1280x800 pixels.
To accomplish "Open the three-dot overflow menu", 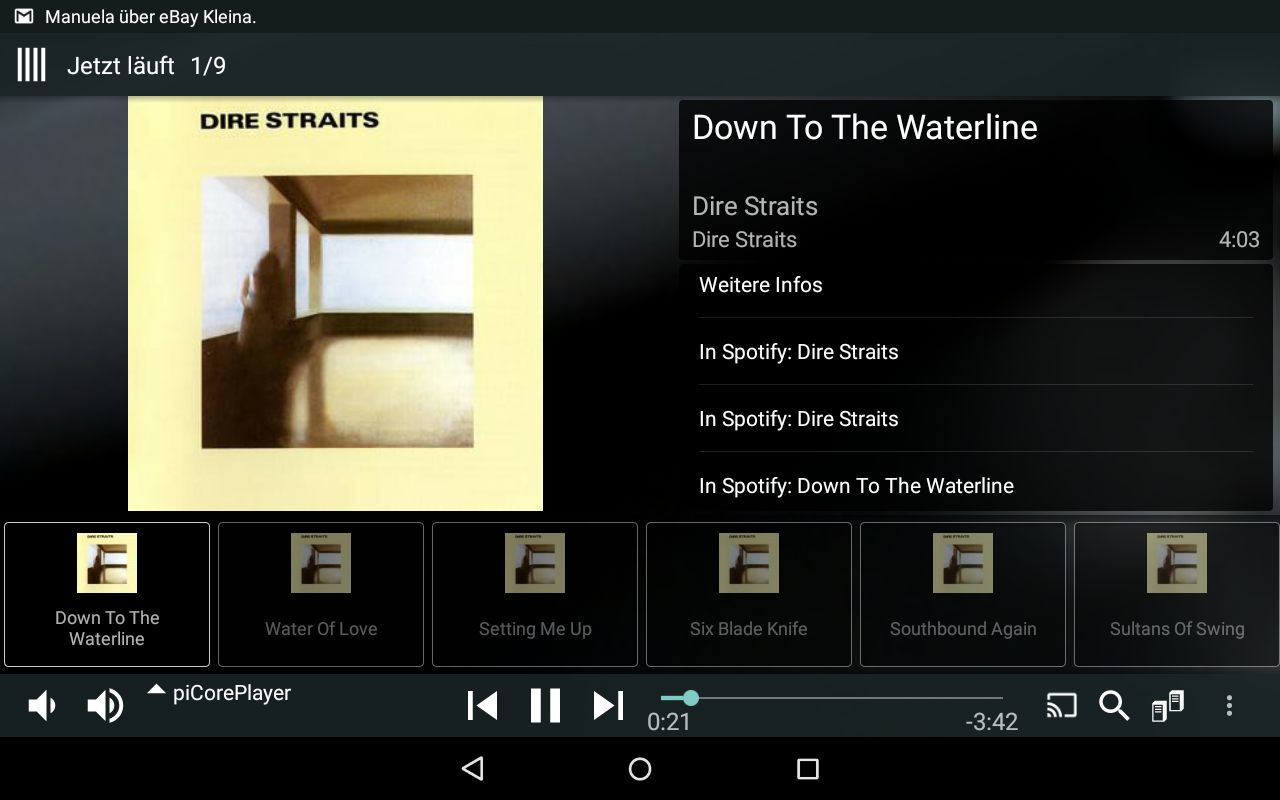I will (x=1229, y=706).
